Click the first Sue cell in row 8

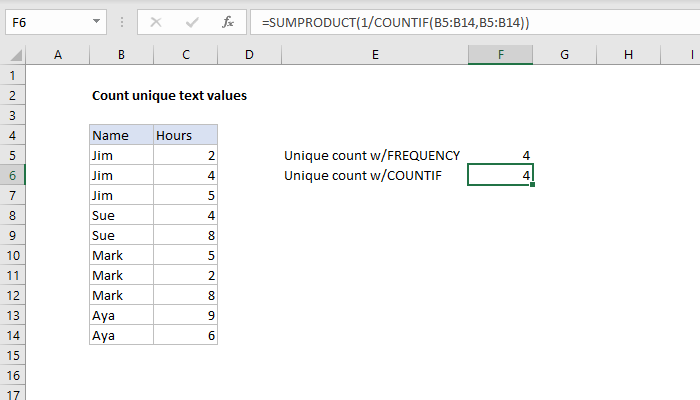[121, 215]
